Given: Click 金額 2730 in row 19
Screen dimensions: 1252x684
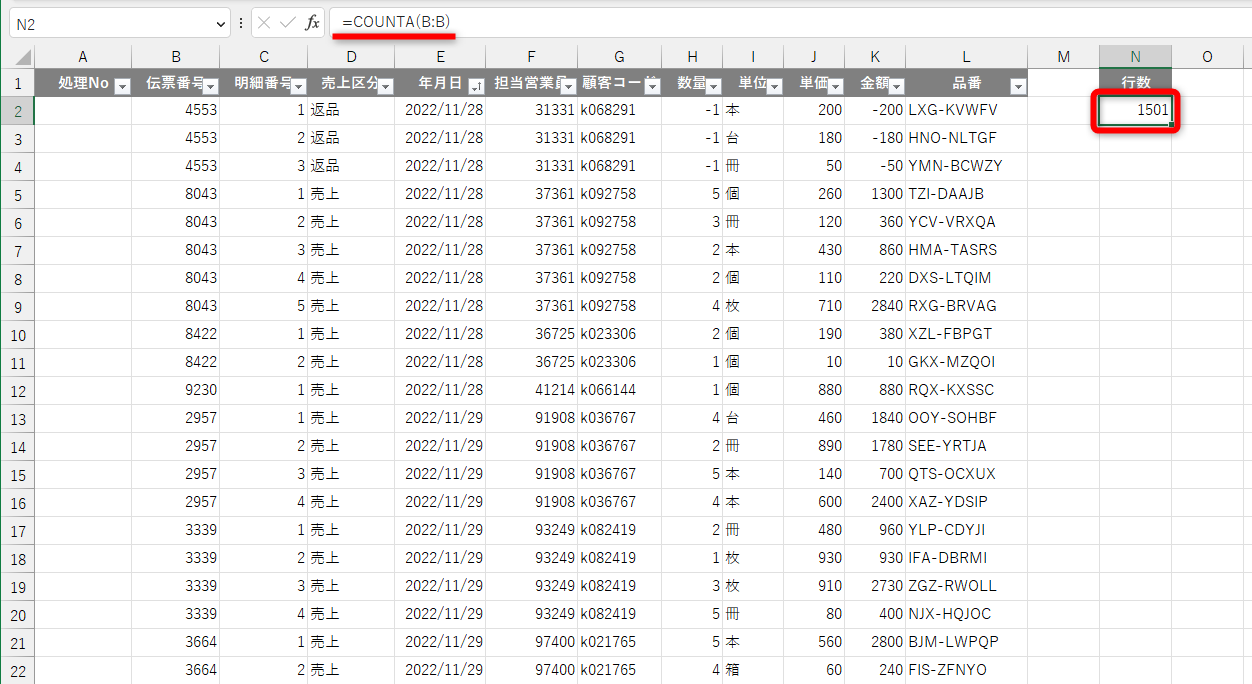Looking at the screenshot, I should [x=875, y=586].
